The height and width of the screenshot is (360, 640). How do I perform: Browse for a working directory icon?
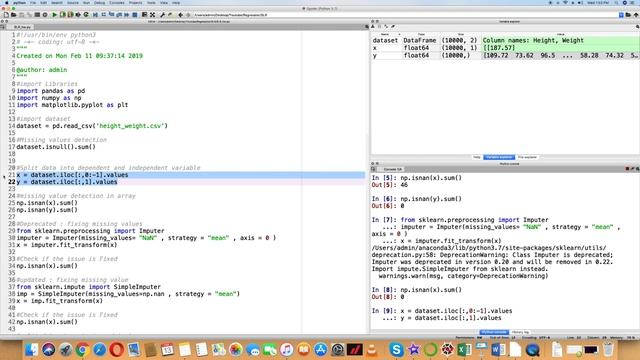tap(628, 15)
